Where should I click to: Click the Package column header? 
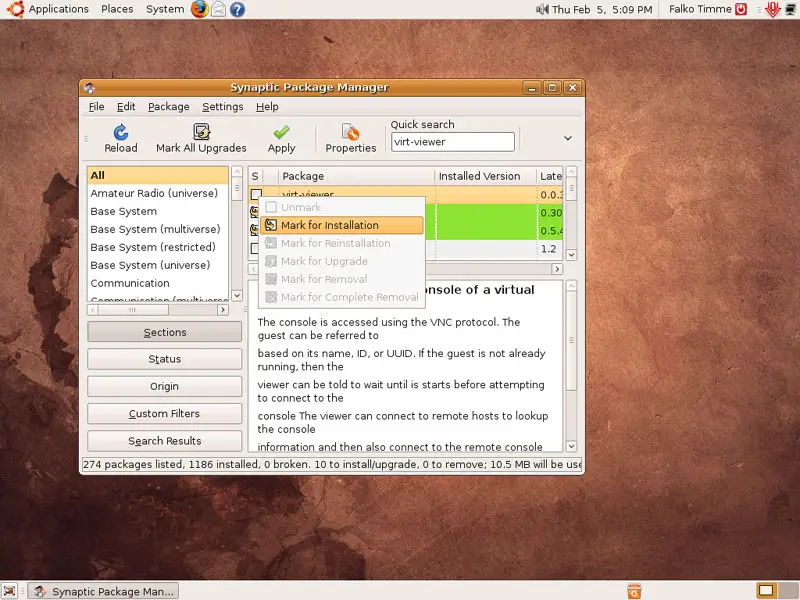click(357, 176)
